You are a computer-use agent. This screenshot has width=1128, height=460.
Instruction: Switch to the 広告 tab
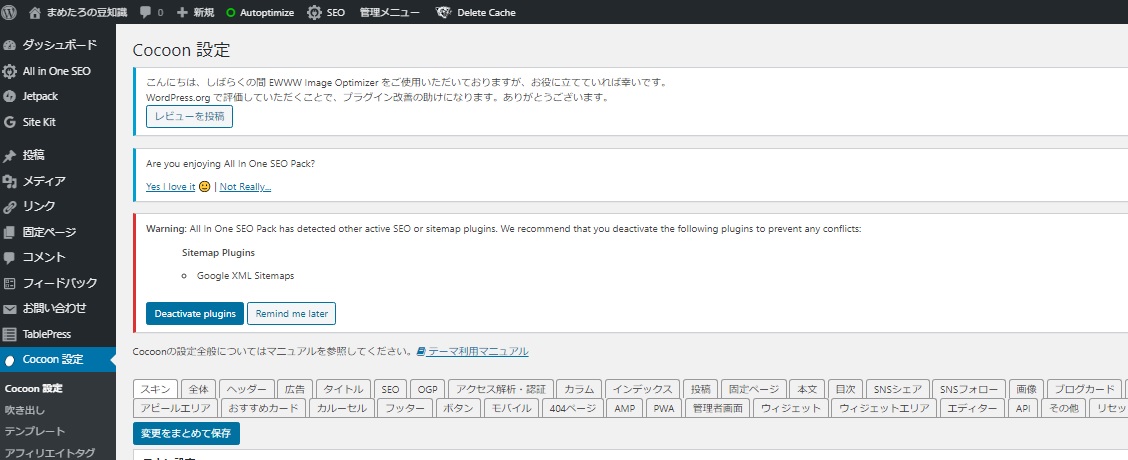295,389
